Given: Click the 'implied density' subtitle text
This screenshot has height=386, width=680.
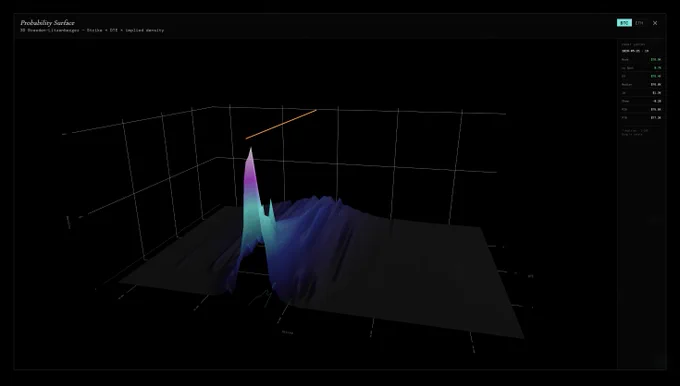Looking at the screenshot, I should pos(145,30).
